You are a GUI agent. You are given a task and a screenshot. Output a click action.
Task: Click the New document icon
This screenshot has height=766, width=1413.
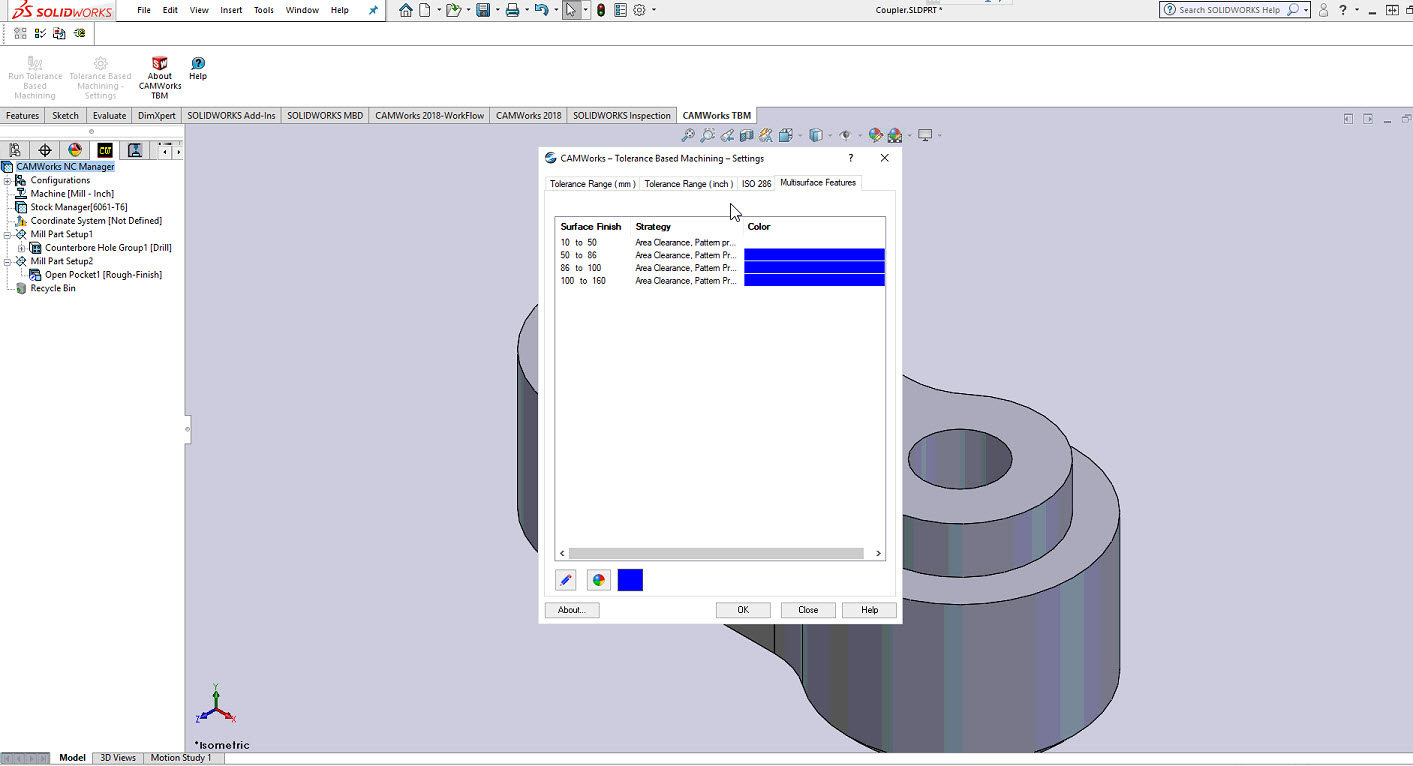(425, 10)
